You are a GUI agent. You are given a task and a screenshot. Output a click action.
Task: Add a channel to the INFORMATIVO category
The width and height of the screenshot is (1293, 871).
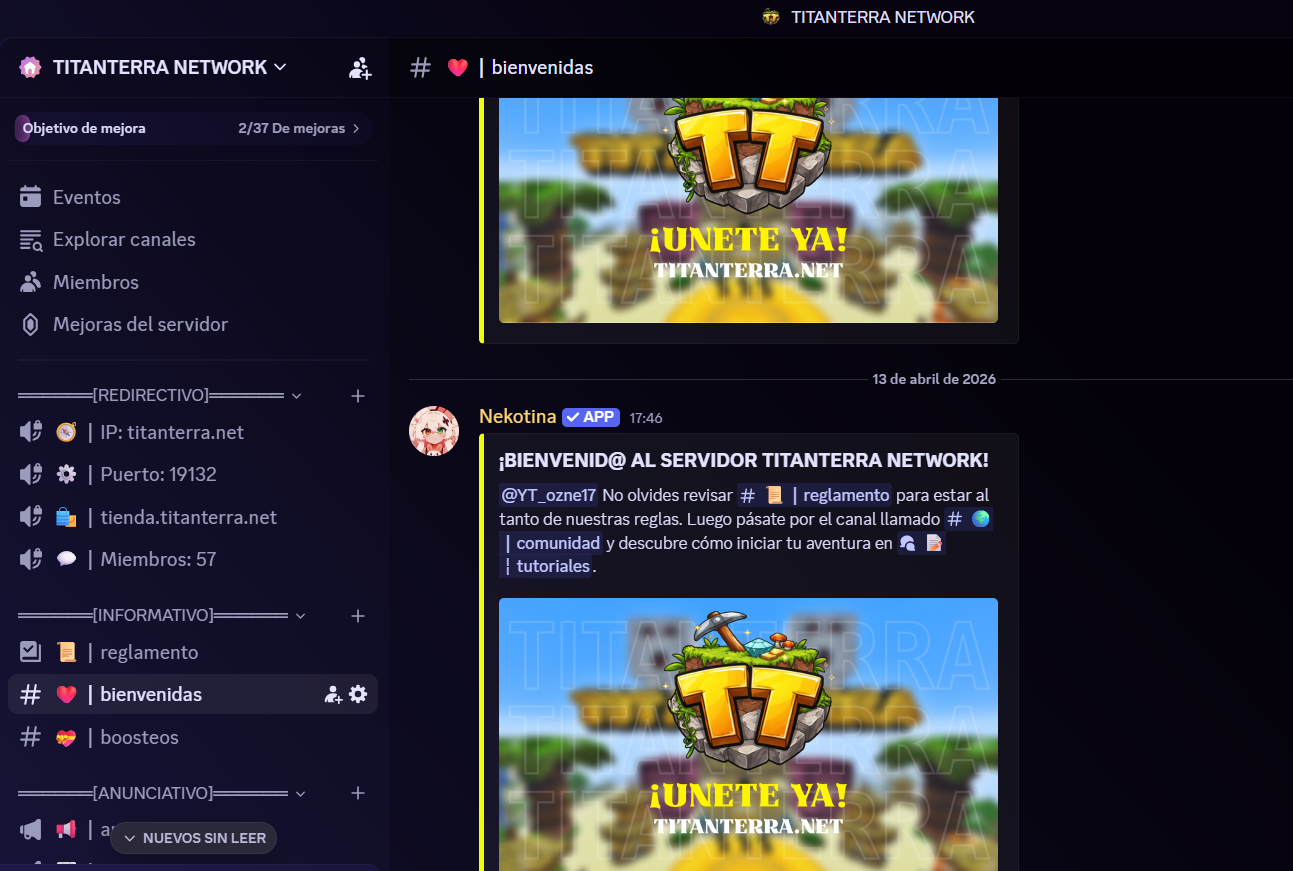(358, 616)
